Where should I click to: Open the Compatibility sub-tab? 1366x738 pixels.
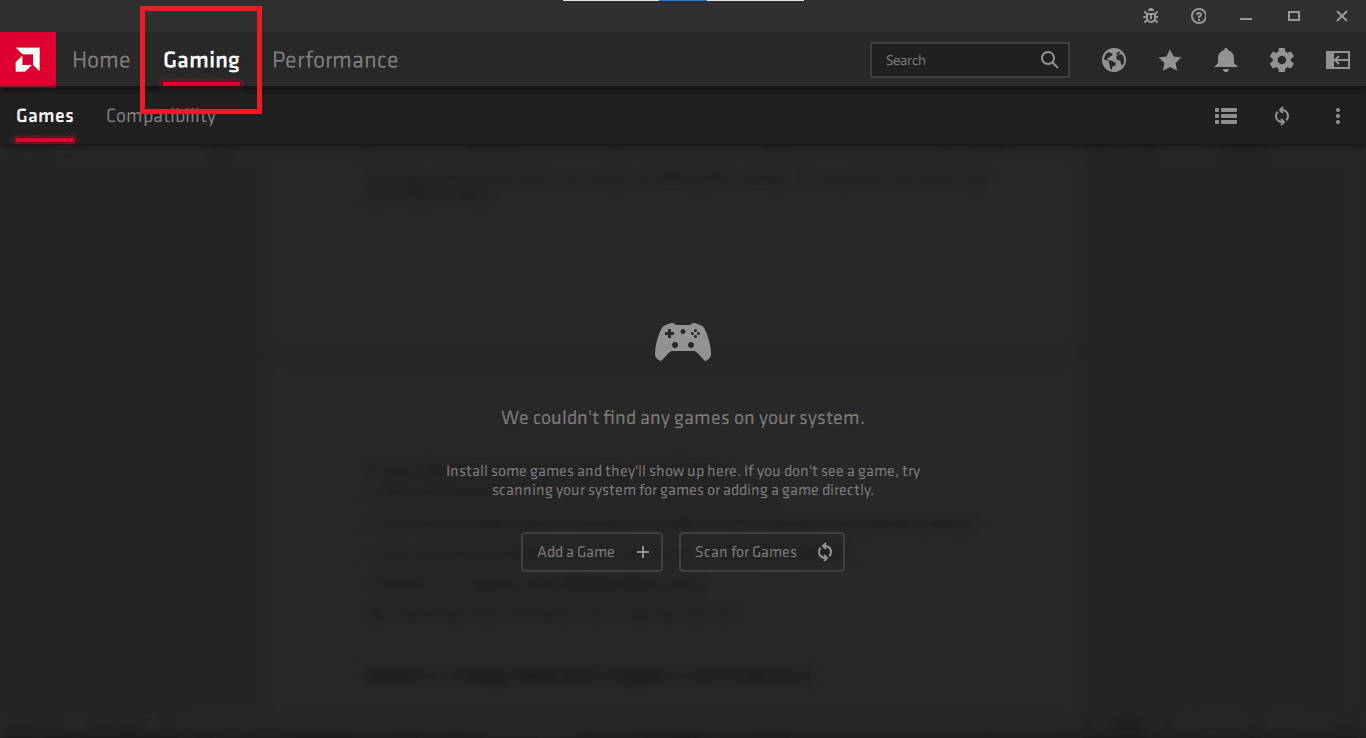tap(161, 116)
